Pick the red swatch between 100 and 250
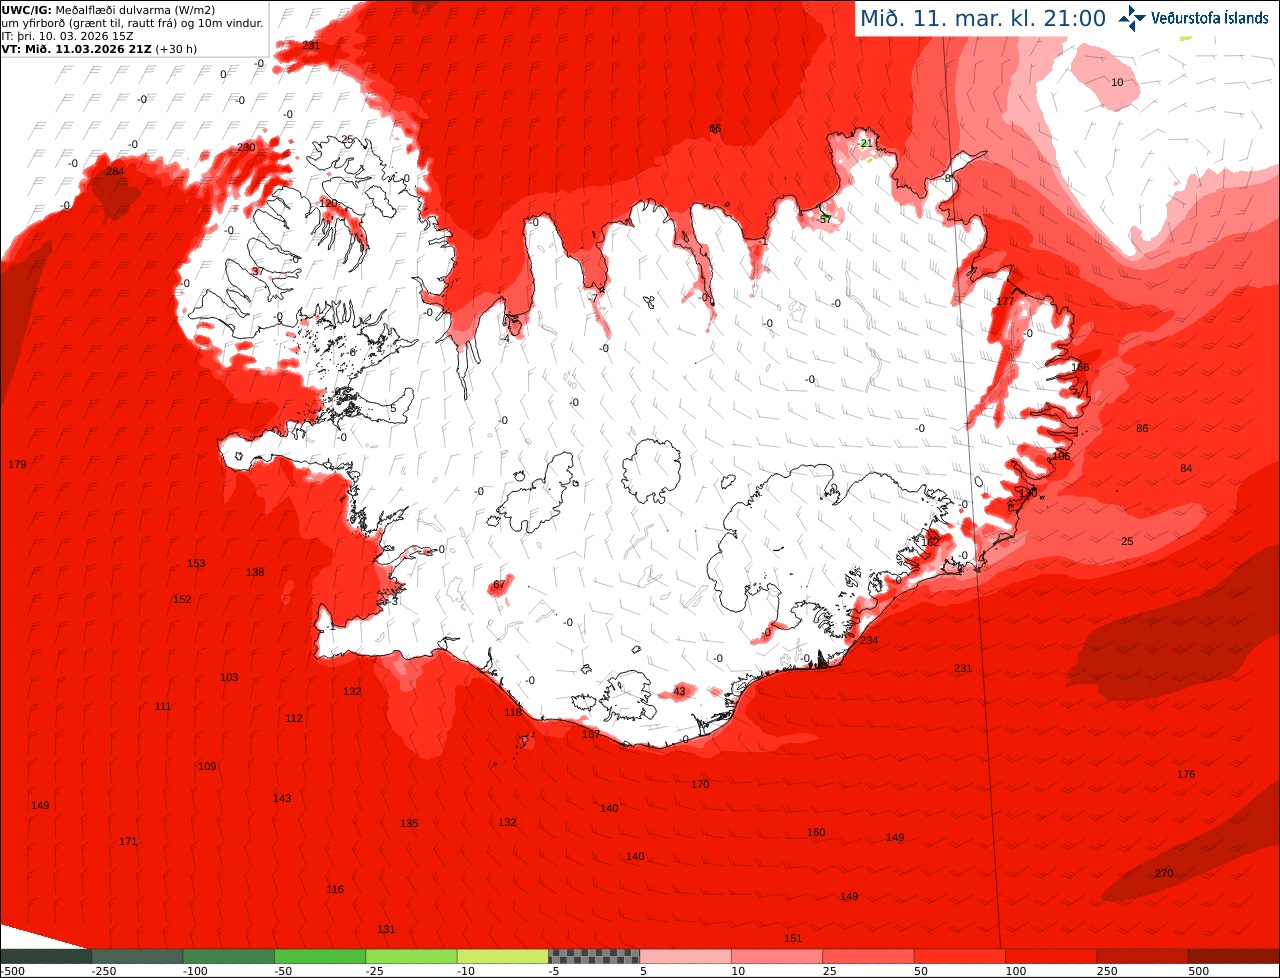The height and width of the screenshot is (978, 1280). tap(1051, 956)
